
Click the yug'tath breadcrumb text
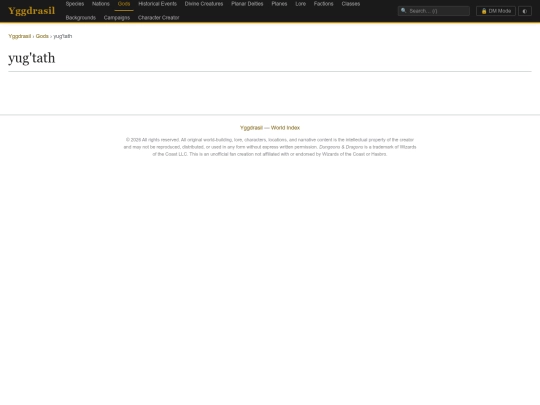pyautogui.click(x=63, y=36)
